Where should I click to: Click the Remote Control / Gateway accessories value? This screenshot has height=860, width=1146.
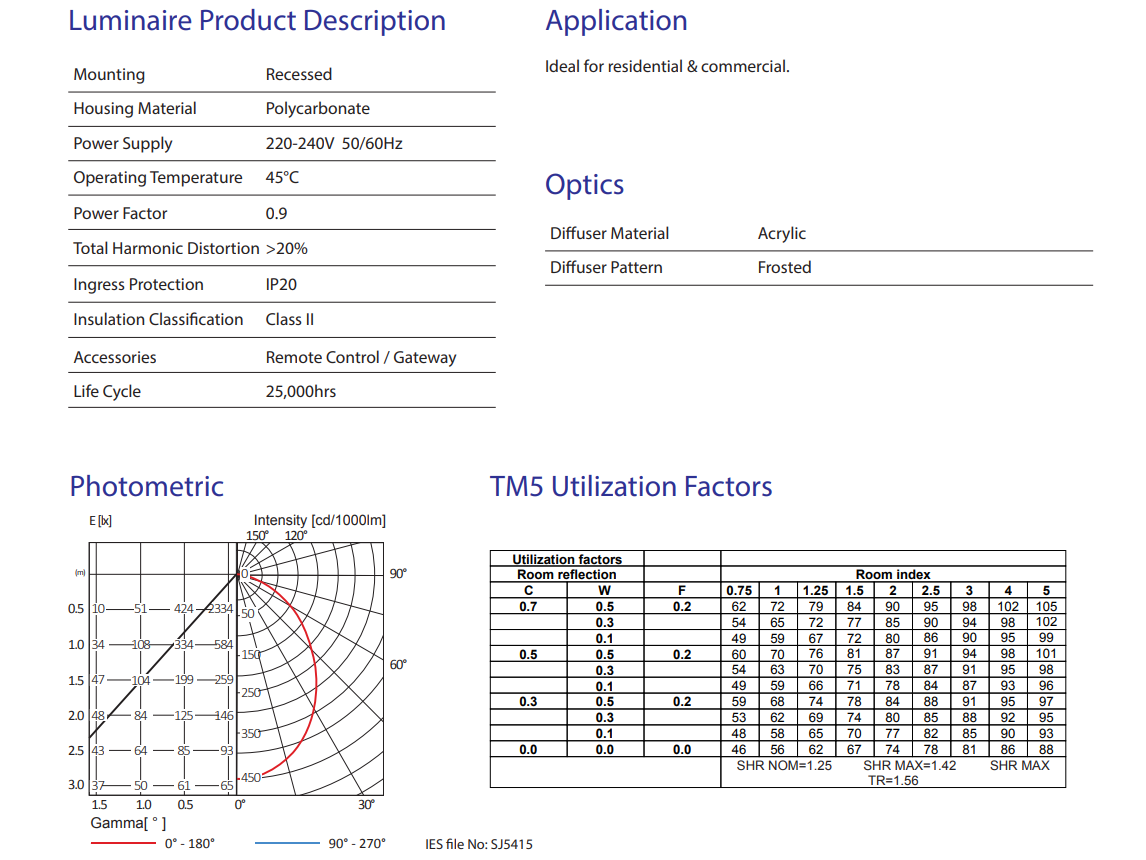[361, 358]
